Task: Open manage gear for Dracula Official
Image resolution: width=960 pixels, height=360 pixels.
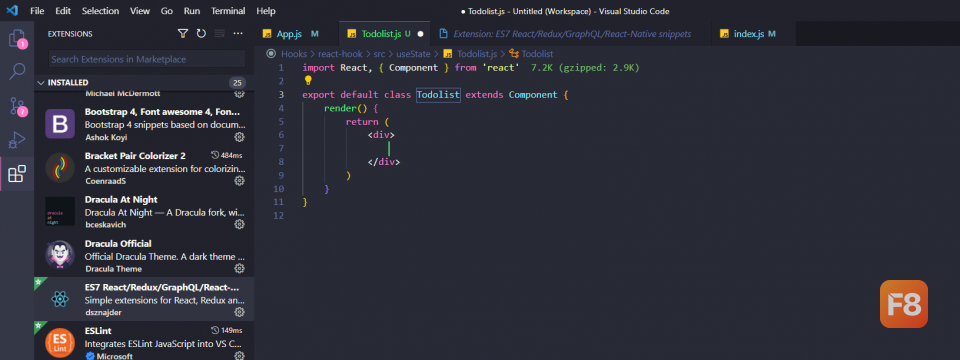Action: [239, 268]
